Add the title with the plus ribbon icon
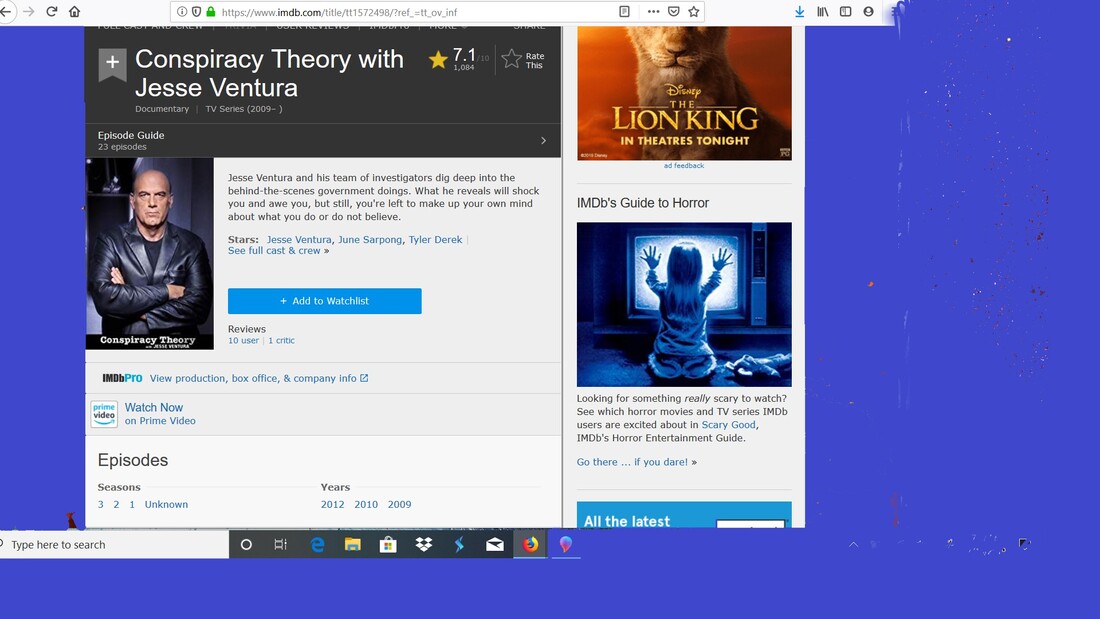Image resolution: width=1100 pixels, height=619 pixels. click(x=112, y=64)
